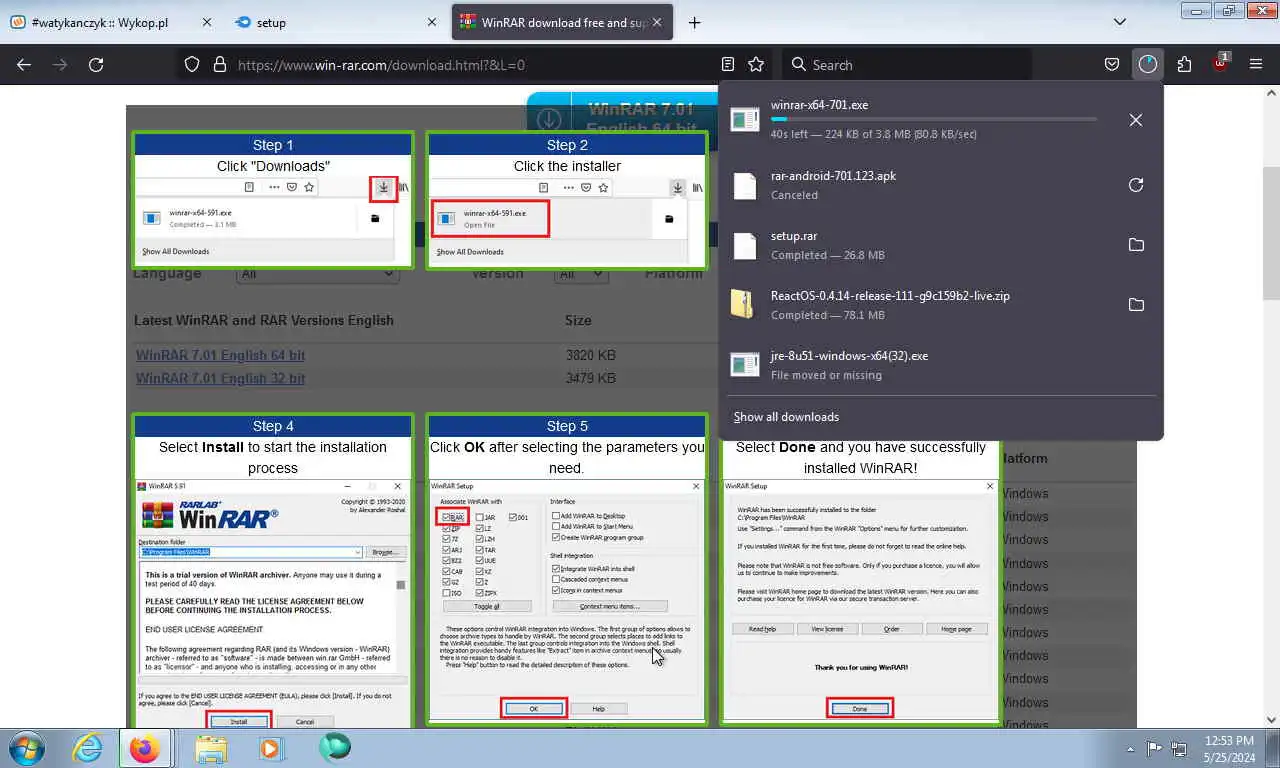Reload the current page

pos(96,64)
